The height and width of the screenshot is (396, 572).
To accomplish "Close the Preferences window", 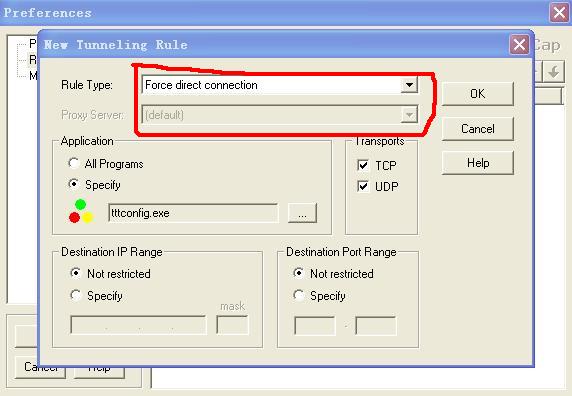I will (559, 13).
